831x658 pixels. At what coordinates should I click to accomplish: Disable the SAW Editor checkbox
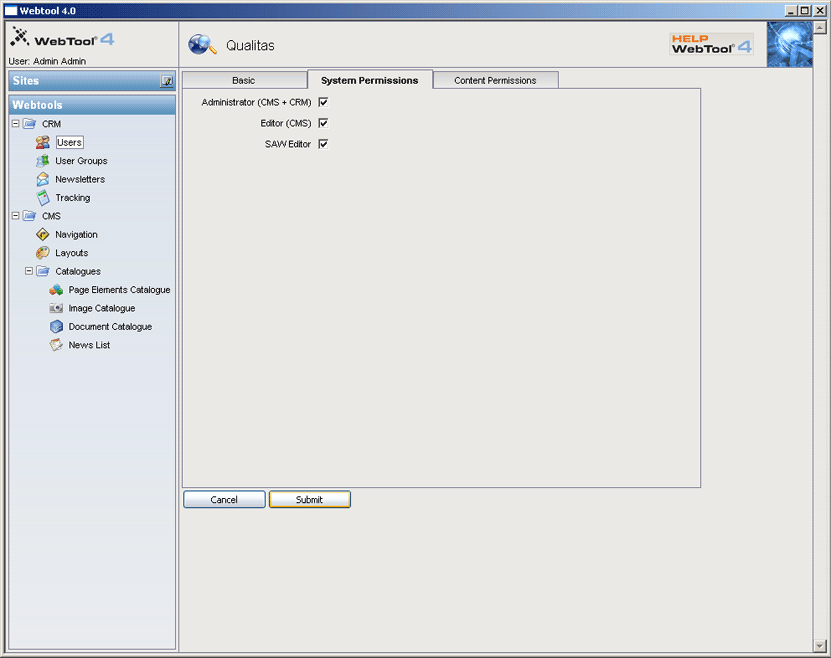click(323, 144)
